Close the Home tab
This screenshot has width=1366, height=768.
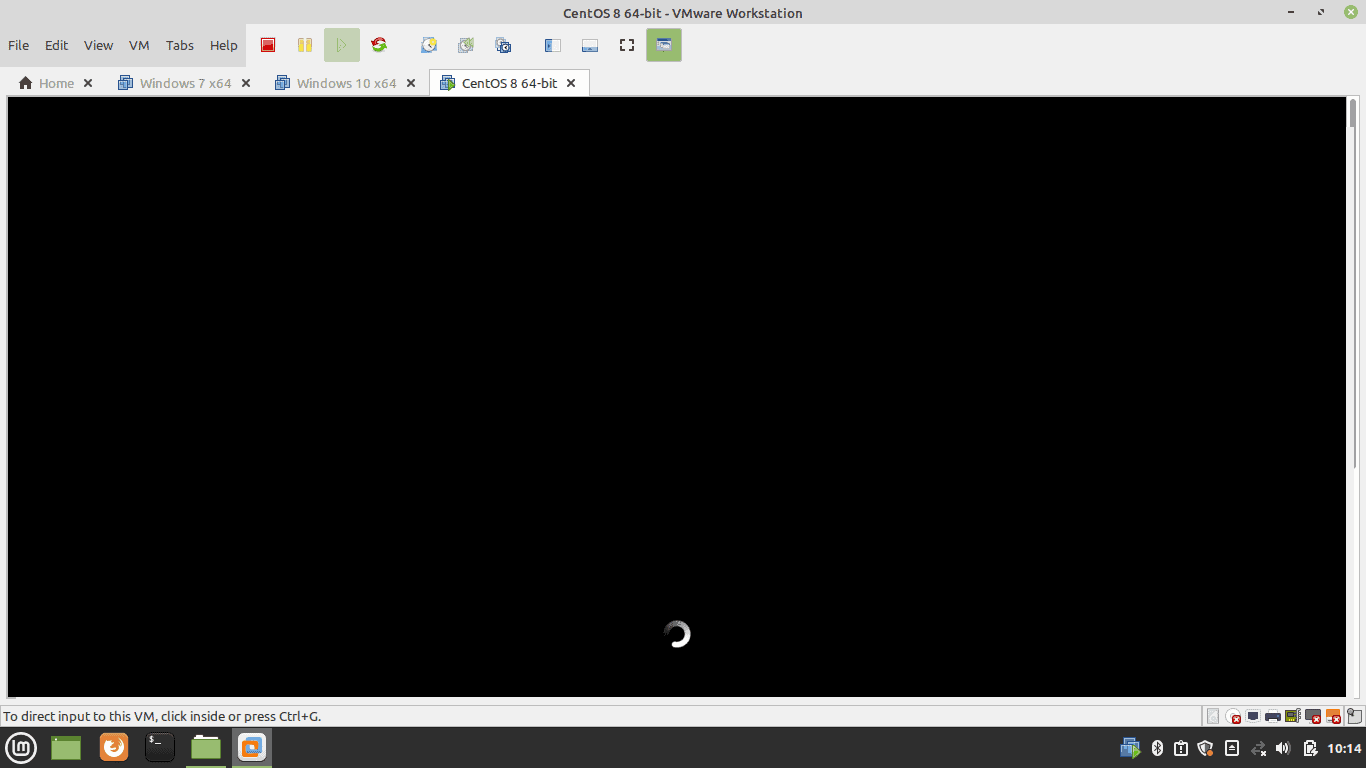coord(88,83)
